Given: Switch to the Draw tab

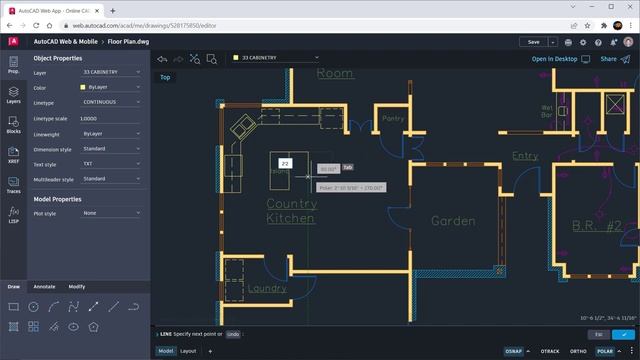Looking at the screenshot, I should [13, 287].
